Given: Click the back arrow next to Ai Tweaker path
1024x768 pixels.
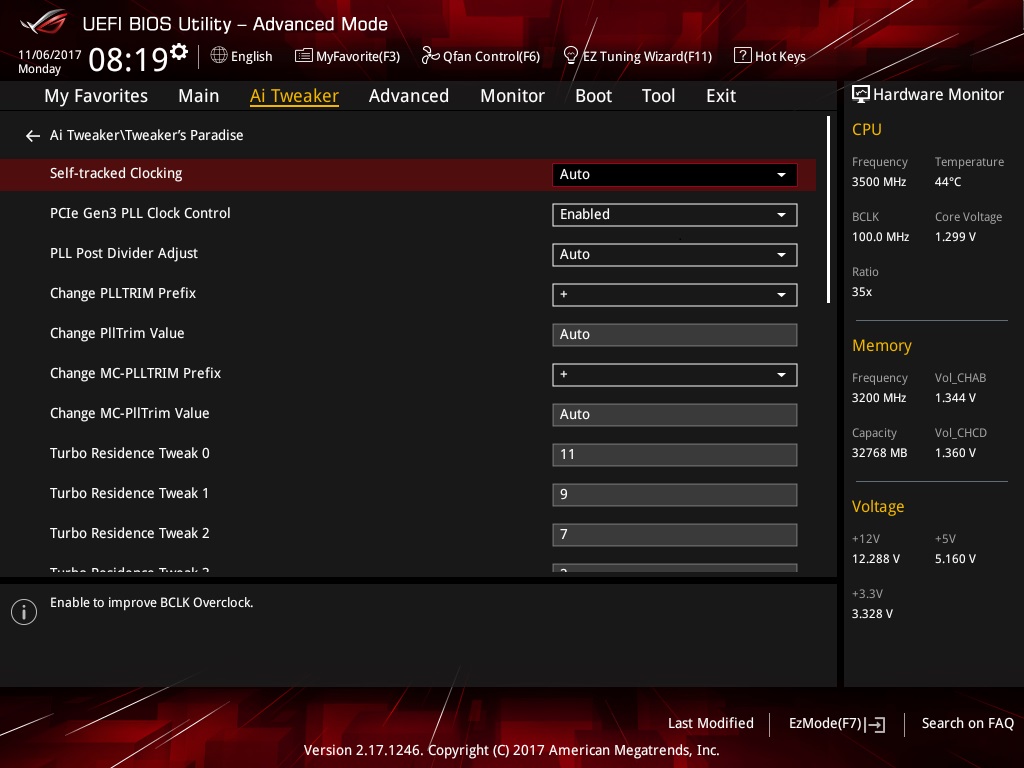Looking at the screenshot, I should 33,136.
